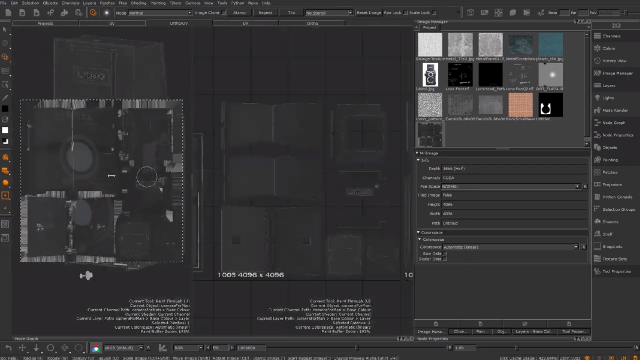Toggle the Pos Lock checkbox
The height and width of the screenshot is (360, 640).
click(x=405, y=13)
